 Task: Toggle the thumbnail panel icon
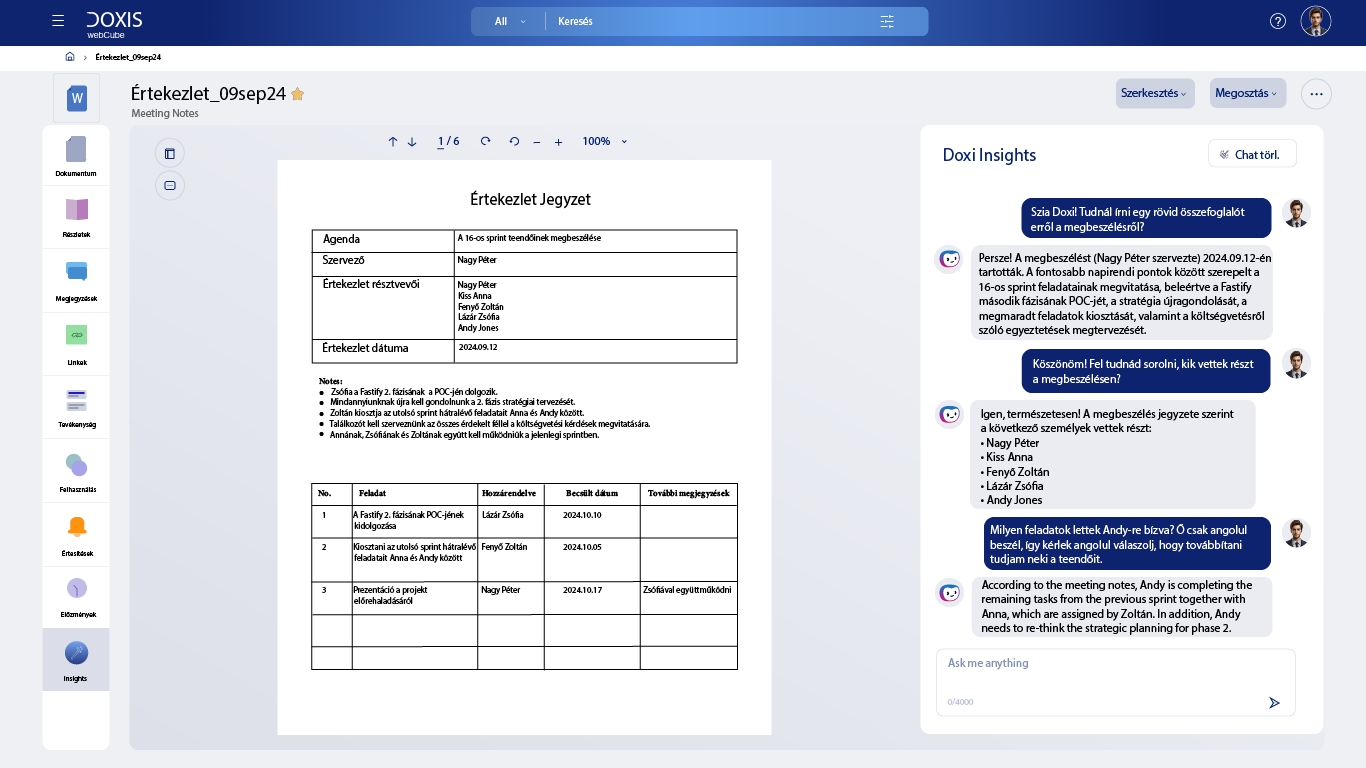pos(170,154)
